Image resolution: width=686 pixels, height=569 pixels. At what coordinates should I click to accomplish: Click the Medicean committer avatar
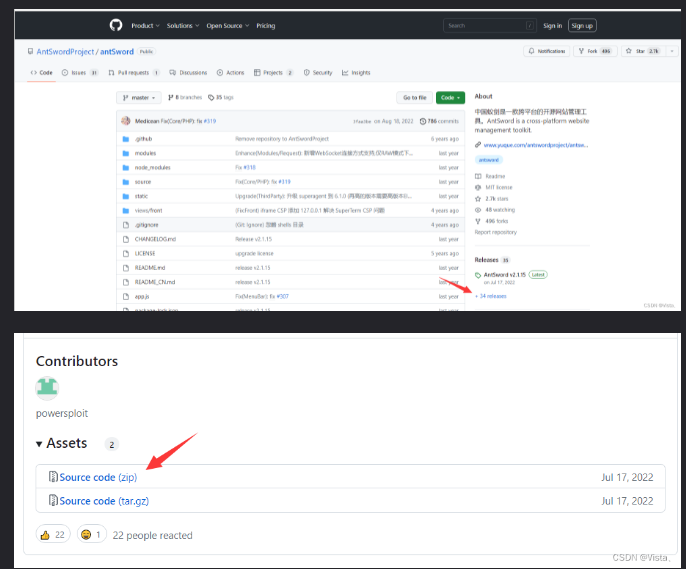click(x=126, y=121)
